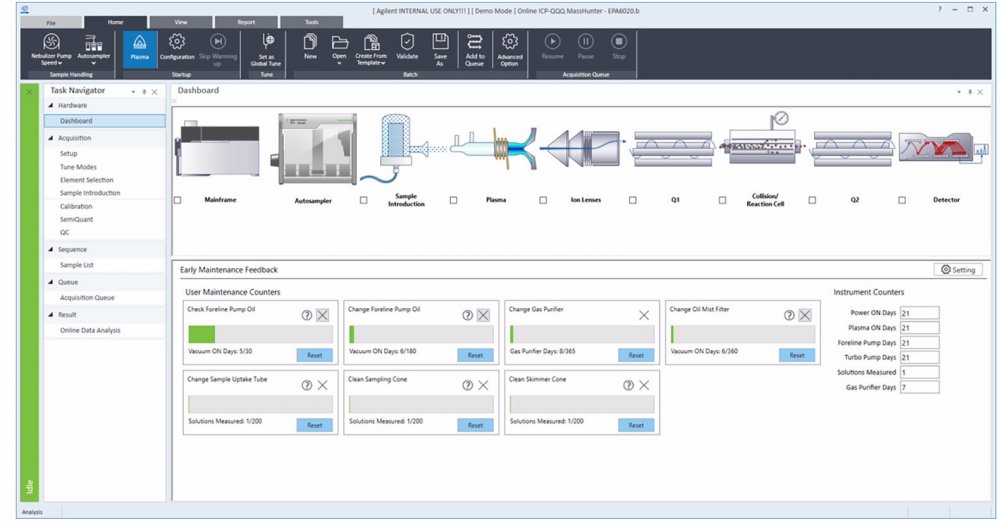Create a New batch
The height and width of the screenshot is (527, 1000).
point(311,48)
